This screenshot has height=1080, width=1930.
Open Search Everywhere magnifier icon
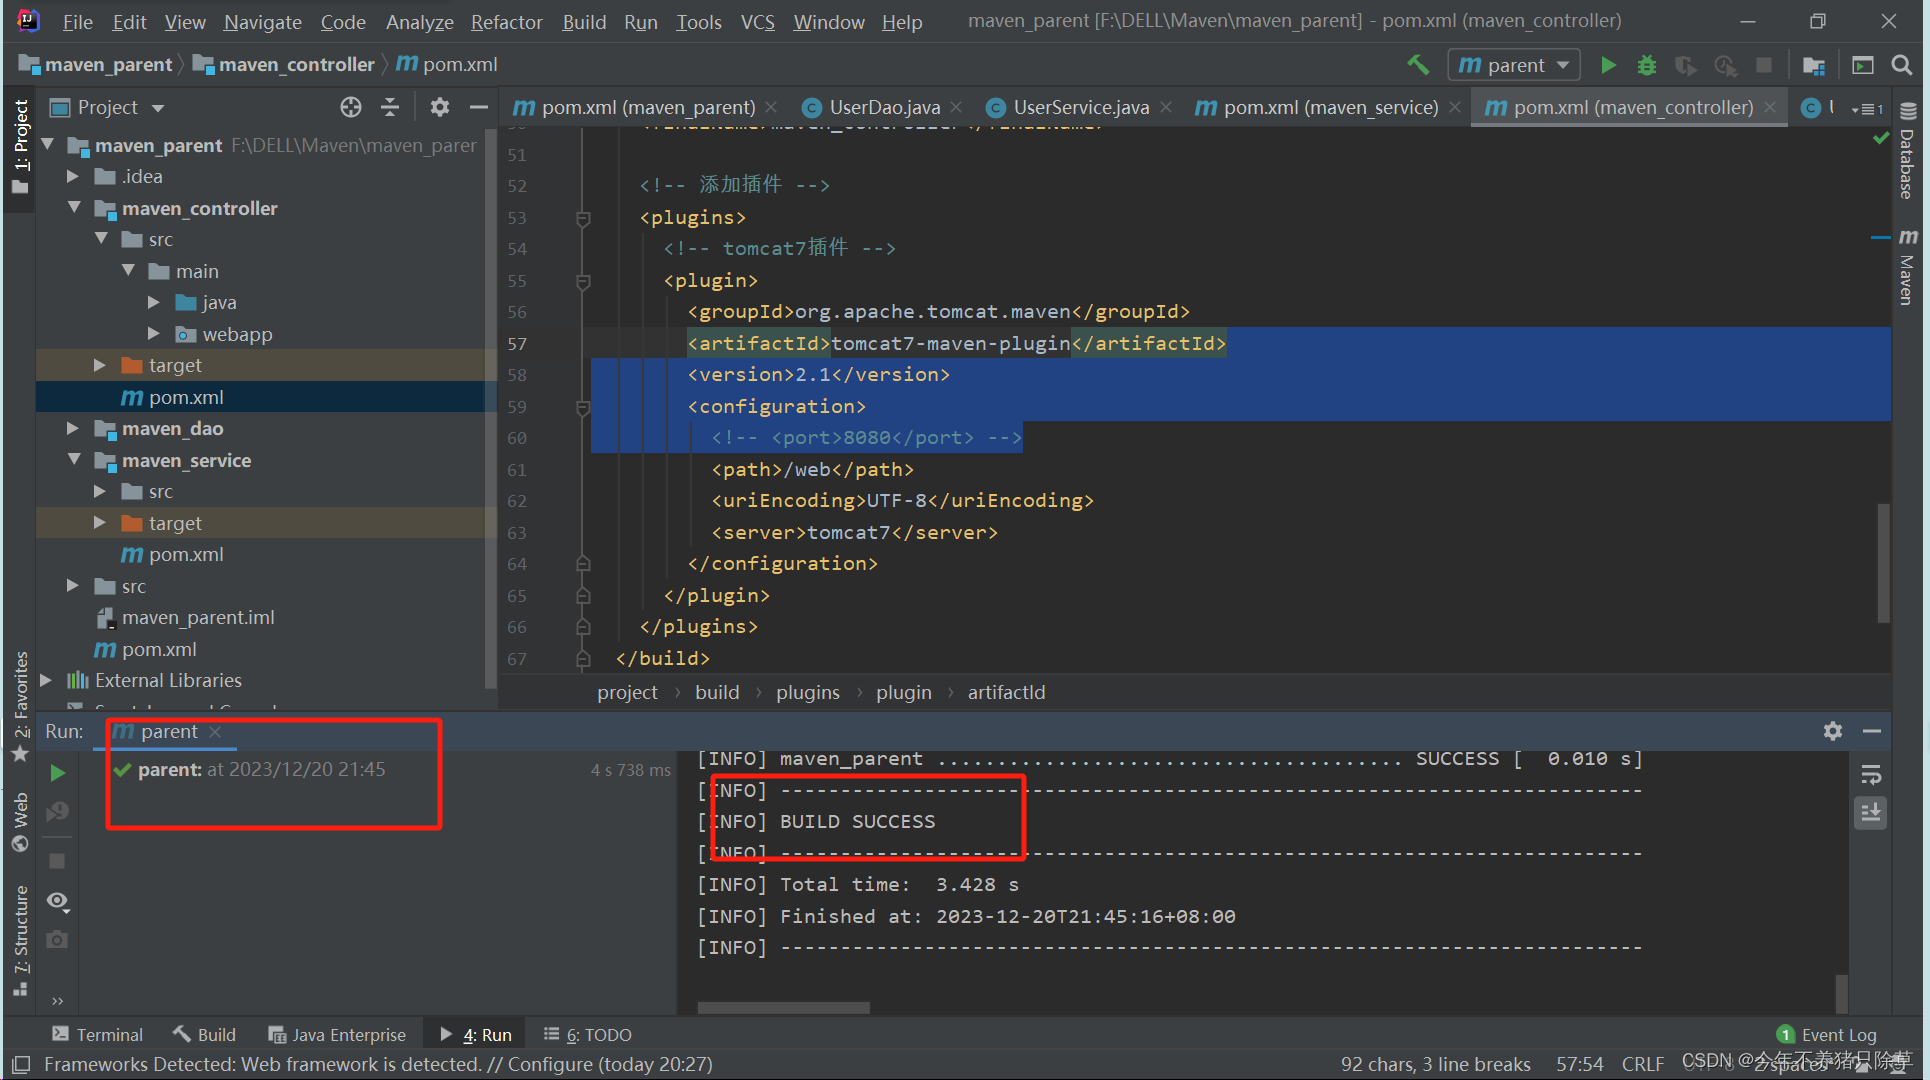pyautogui.click(x=1902, y=65)
